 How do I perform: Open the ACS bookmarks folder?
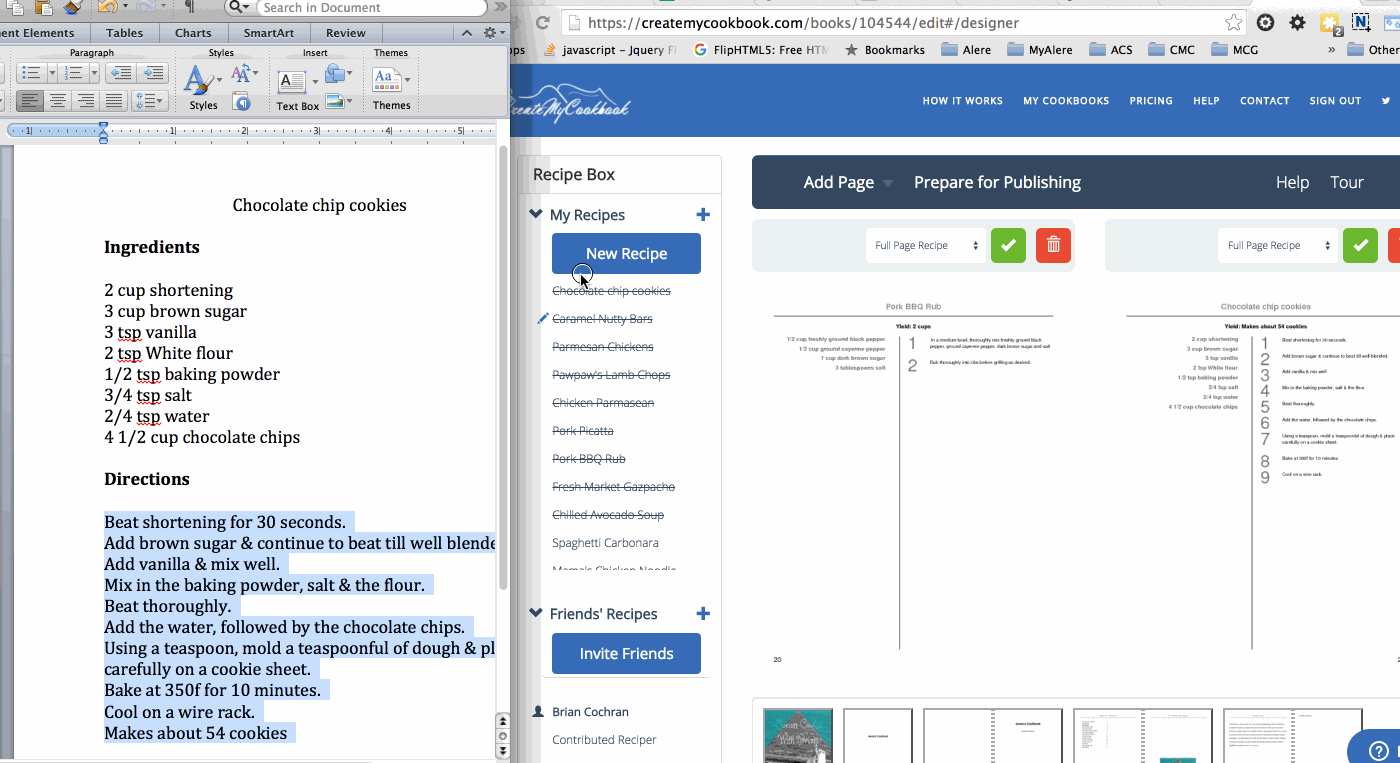coord(1111,49)
